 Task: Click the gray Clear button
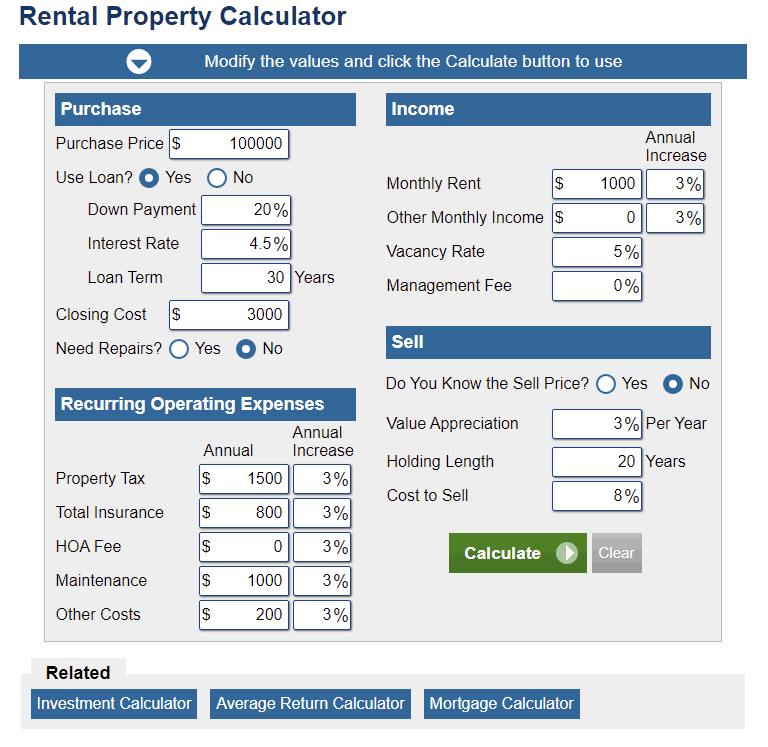pyautogui.click(x=616, y=553)
